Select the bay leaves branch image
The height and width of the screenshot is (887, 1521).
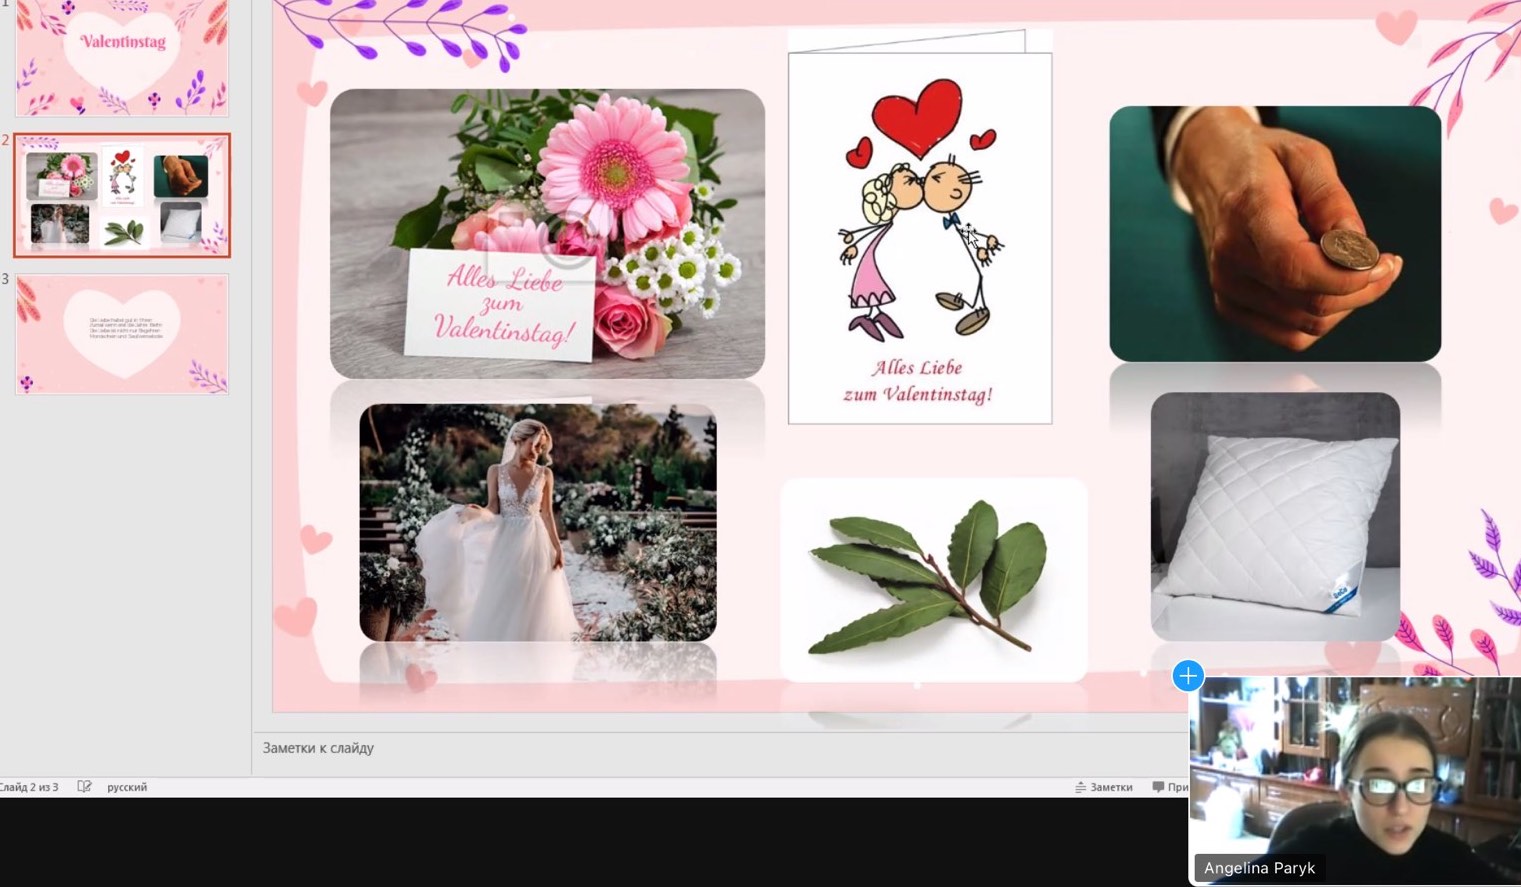pos(933,580)
